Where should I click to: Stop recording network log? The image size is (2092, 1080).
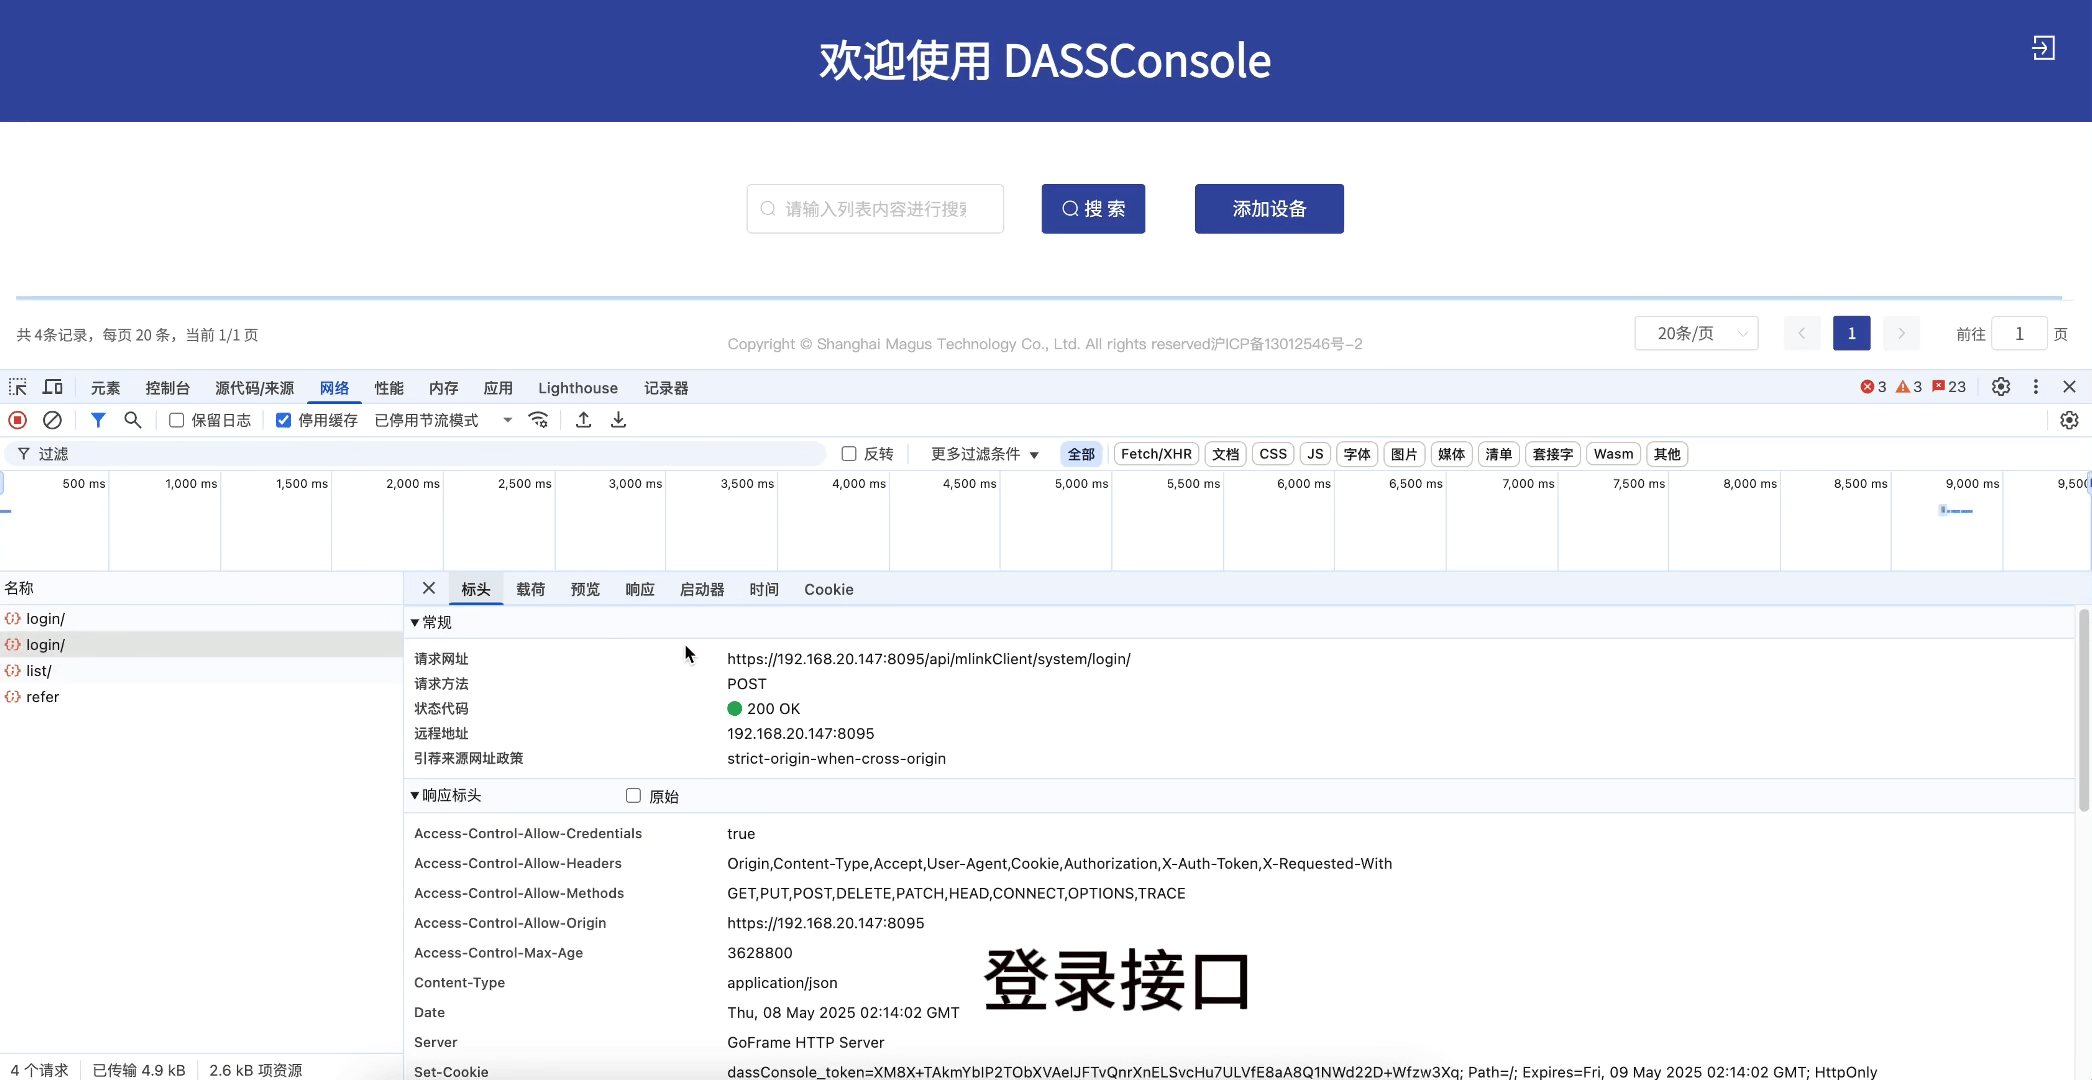pos(18,420)
